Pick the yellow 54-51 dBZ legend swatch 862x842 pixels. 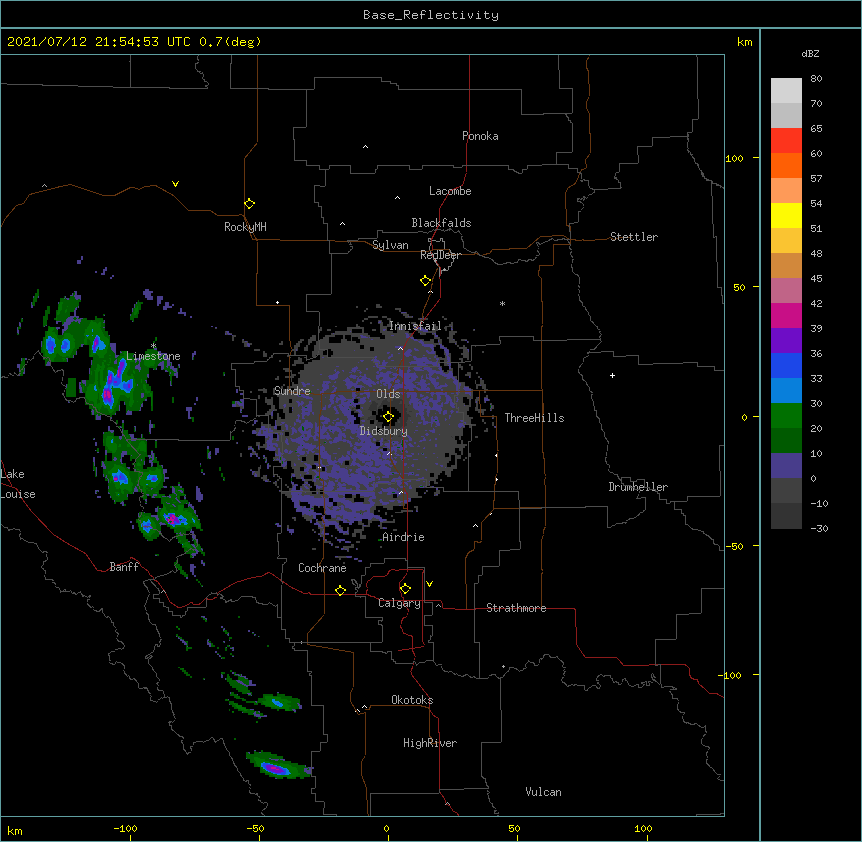786,216
